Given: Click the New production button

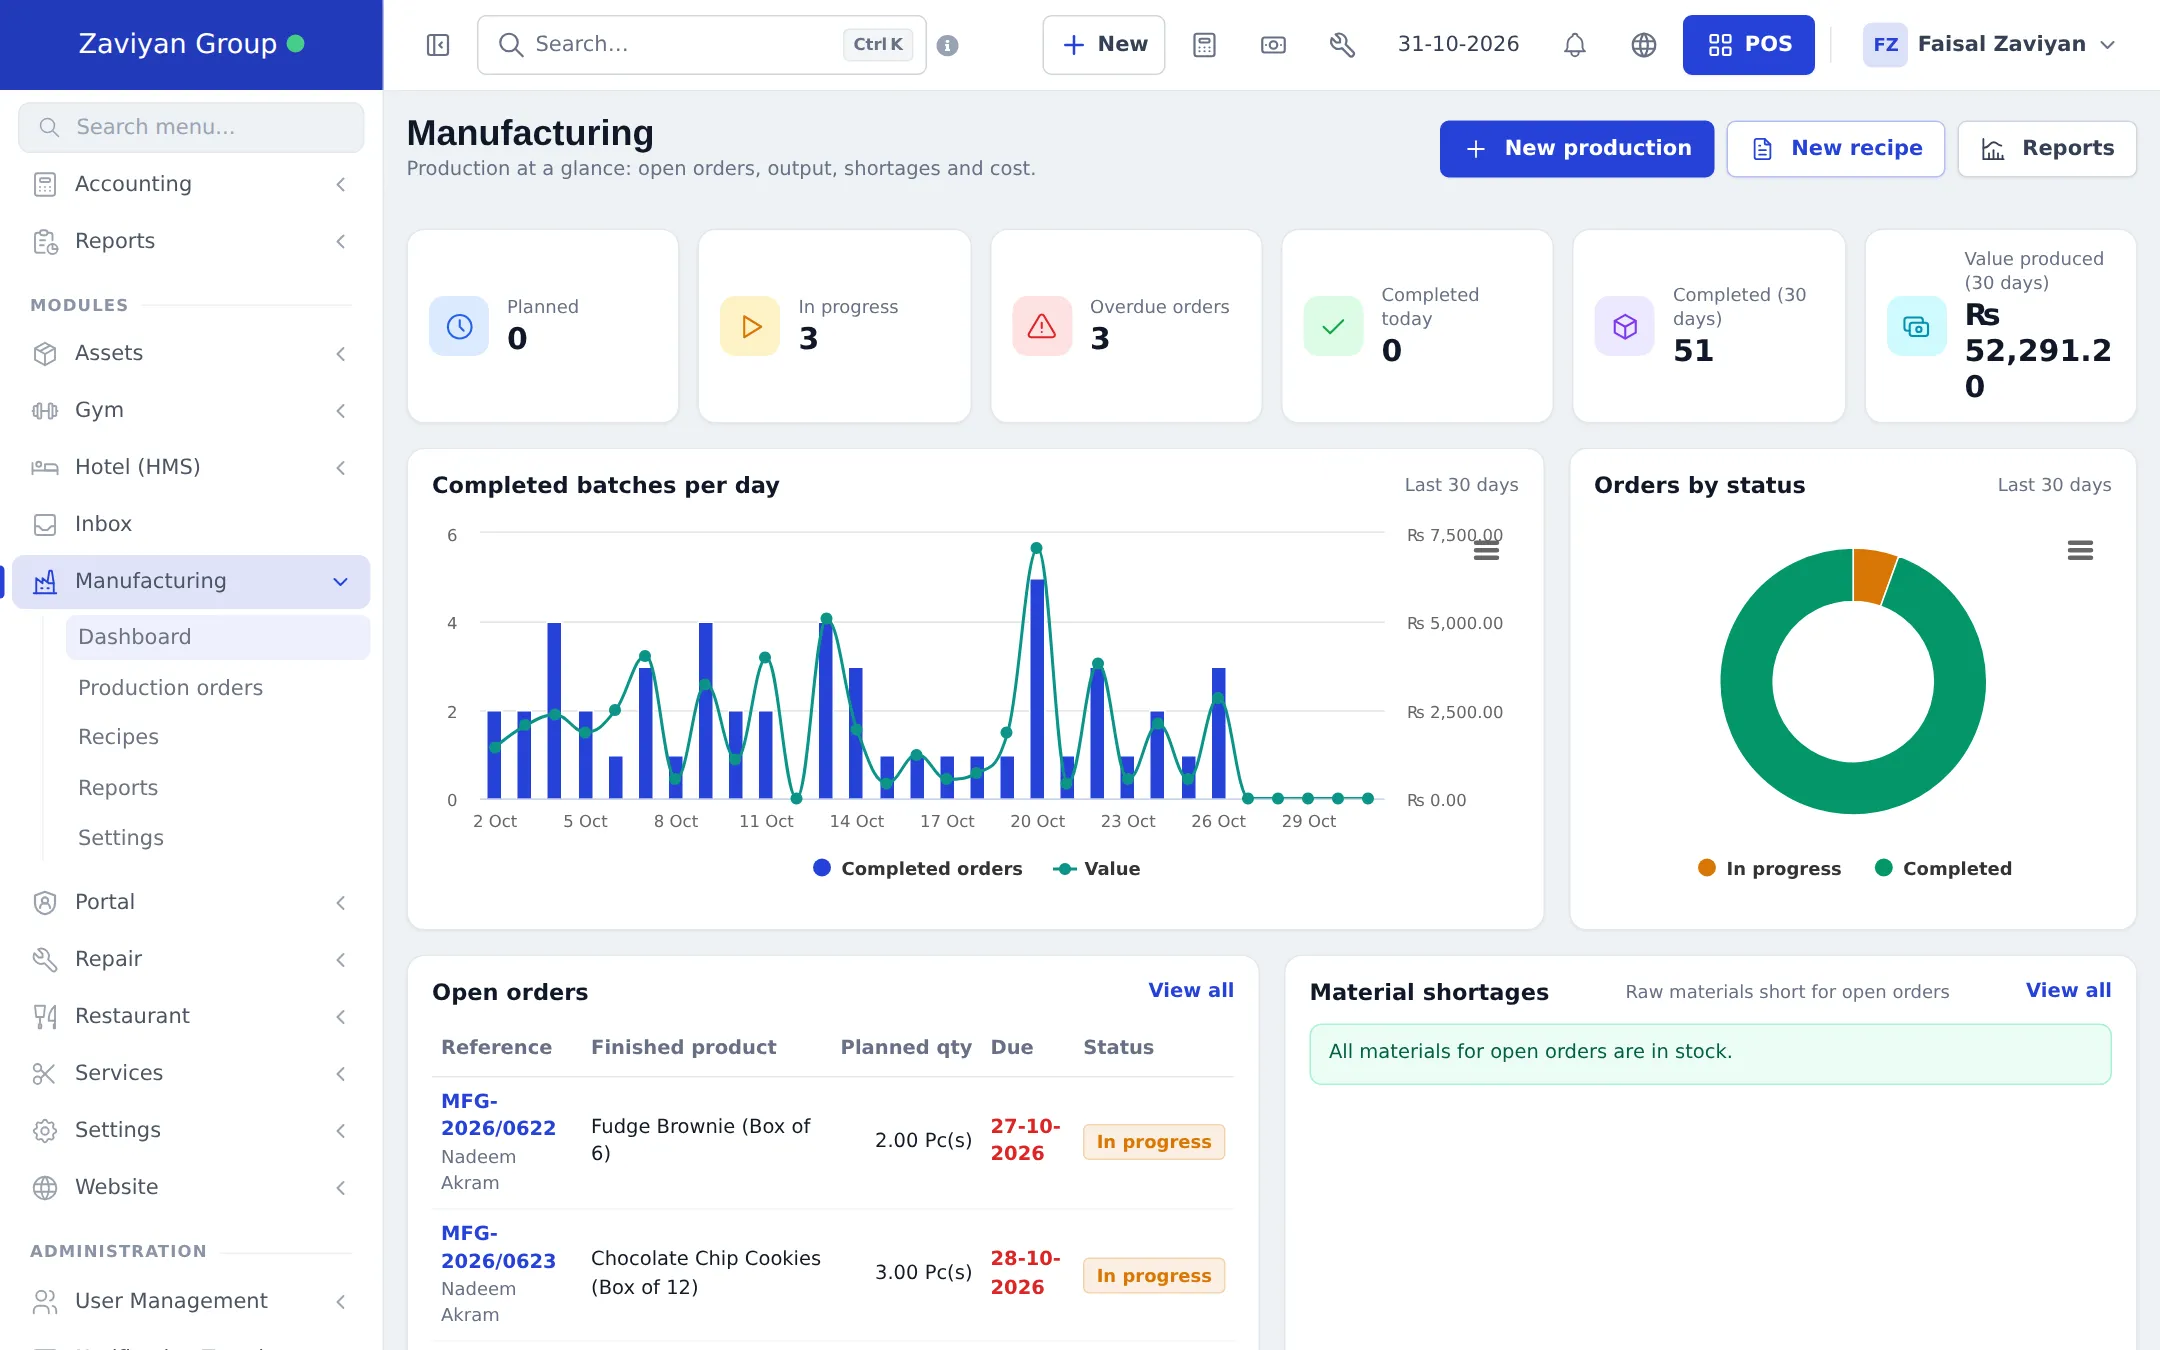Looking at the screenshot, I should 1576,149.
